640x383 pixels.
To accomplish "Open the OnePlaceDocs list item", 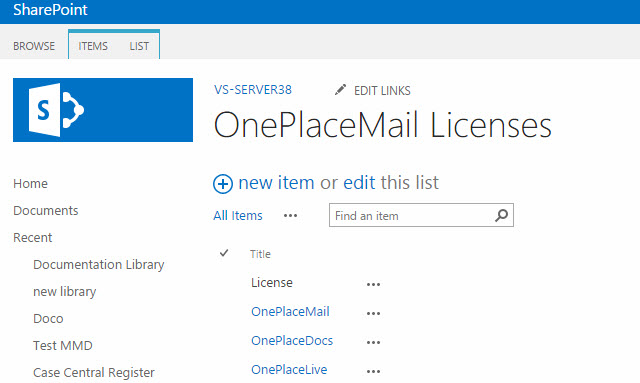I will 292,341.
